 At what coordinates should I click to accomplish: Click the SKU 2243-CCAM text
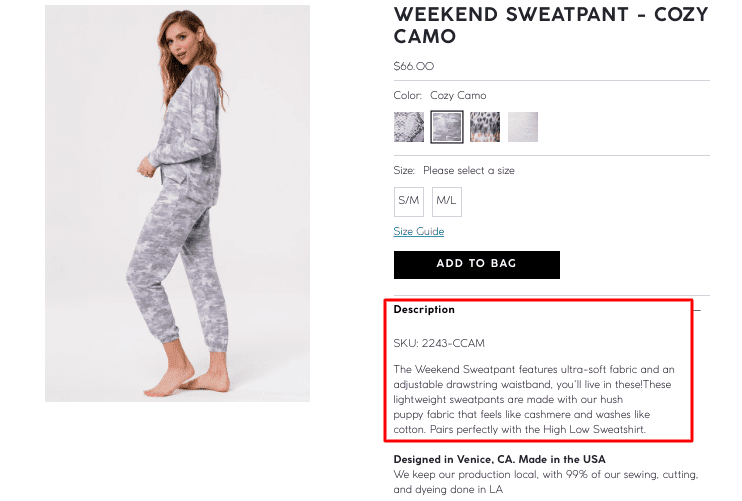439,343
